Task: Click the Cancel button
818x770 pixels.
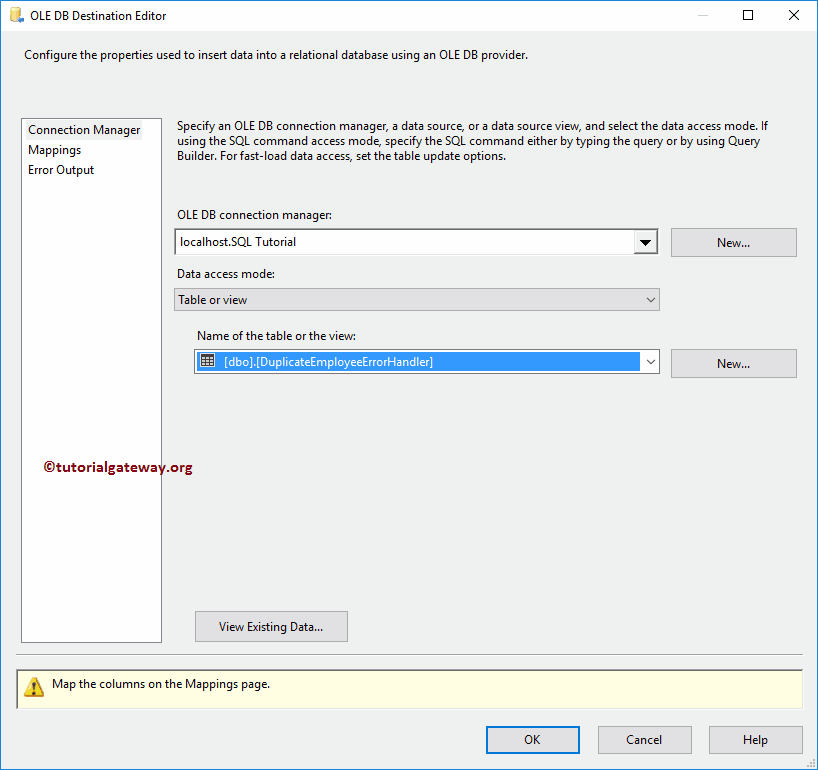Action: [x=644, y=739]
